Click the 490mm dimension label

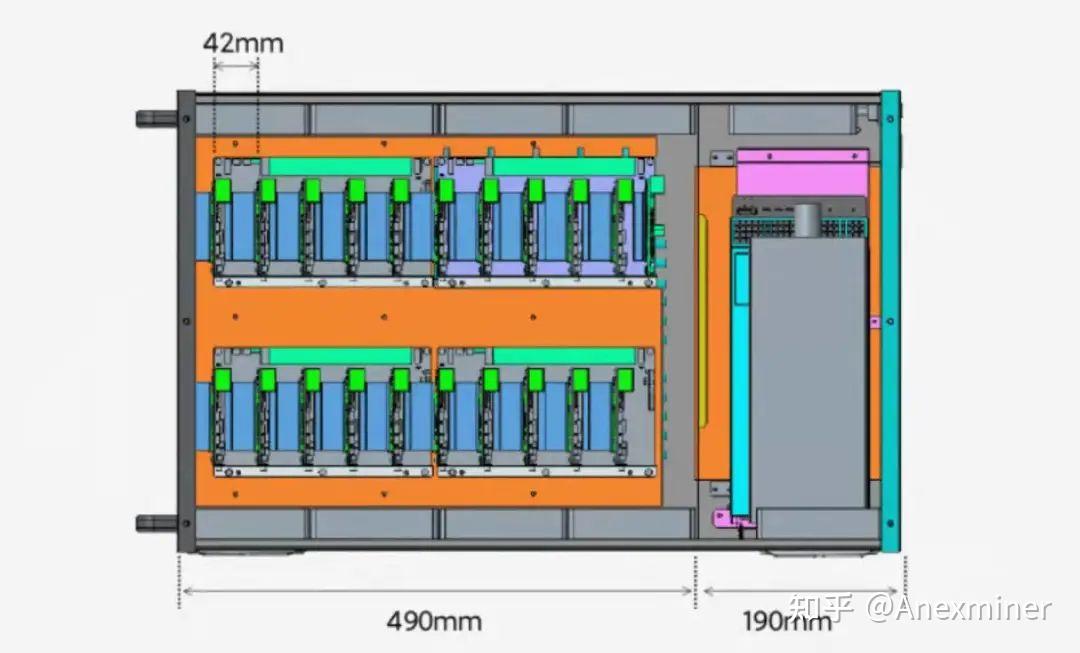[x=434, y=621]
